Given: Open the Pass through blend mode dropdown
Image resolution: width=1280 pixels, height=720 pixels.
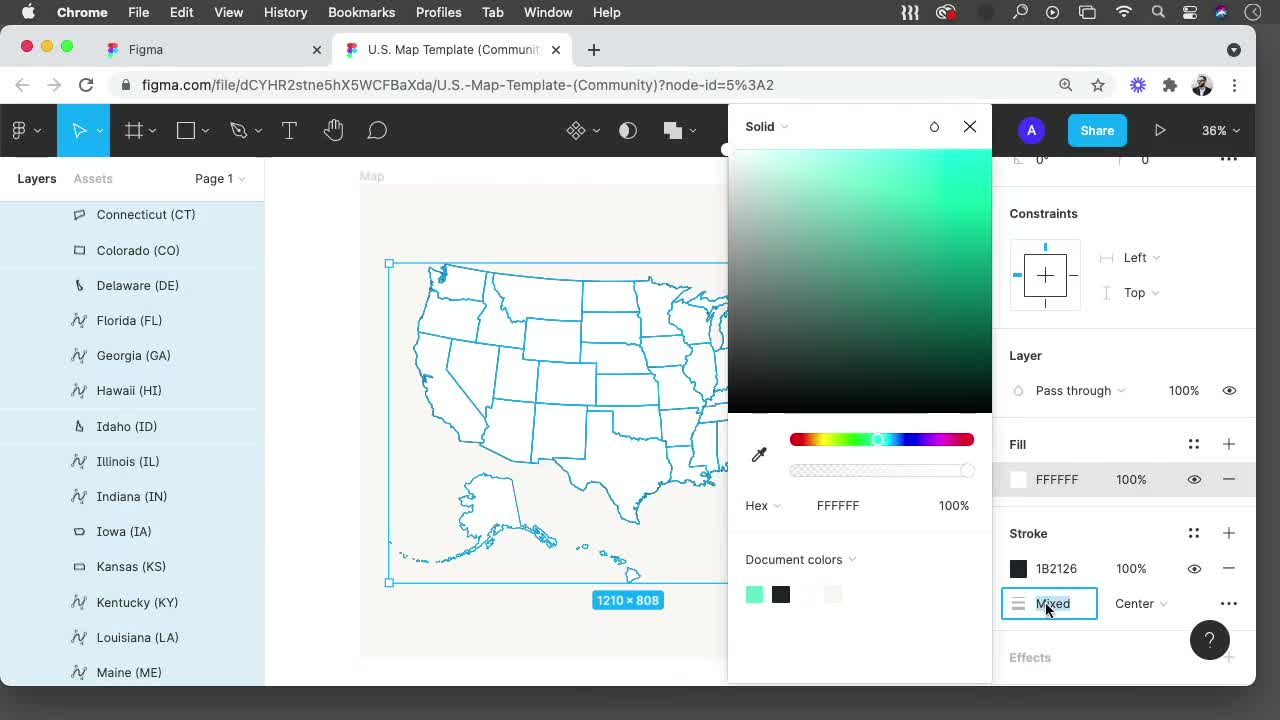Looking at the screenshot, I should click(x=1075, y=390).
